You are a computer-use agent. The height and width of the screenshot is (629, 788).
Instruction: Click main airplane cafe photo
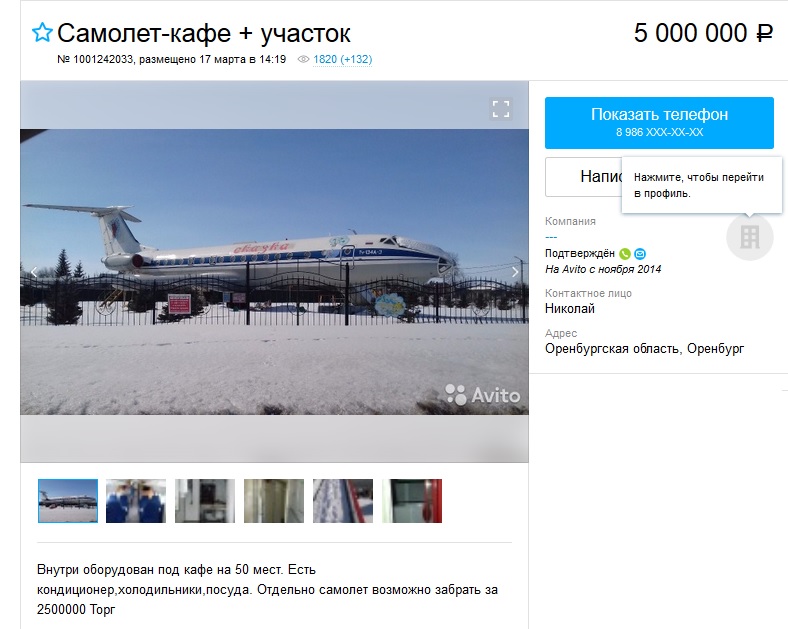coord(274,272)
